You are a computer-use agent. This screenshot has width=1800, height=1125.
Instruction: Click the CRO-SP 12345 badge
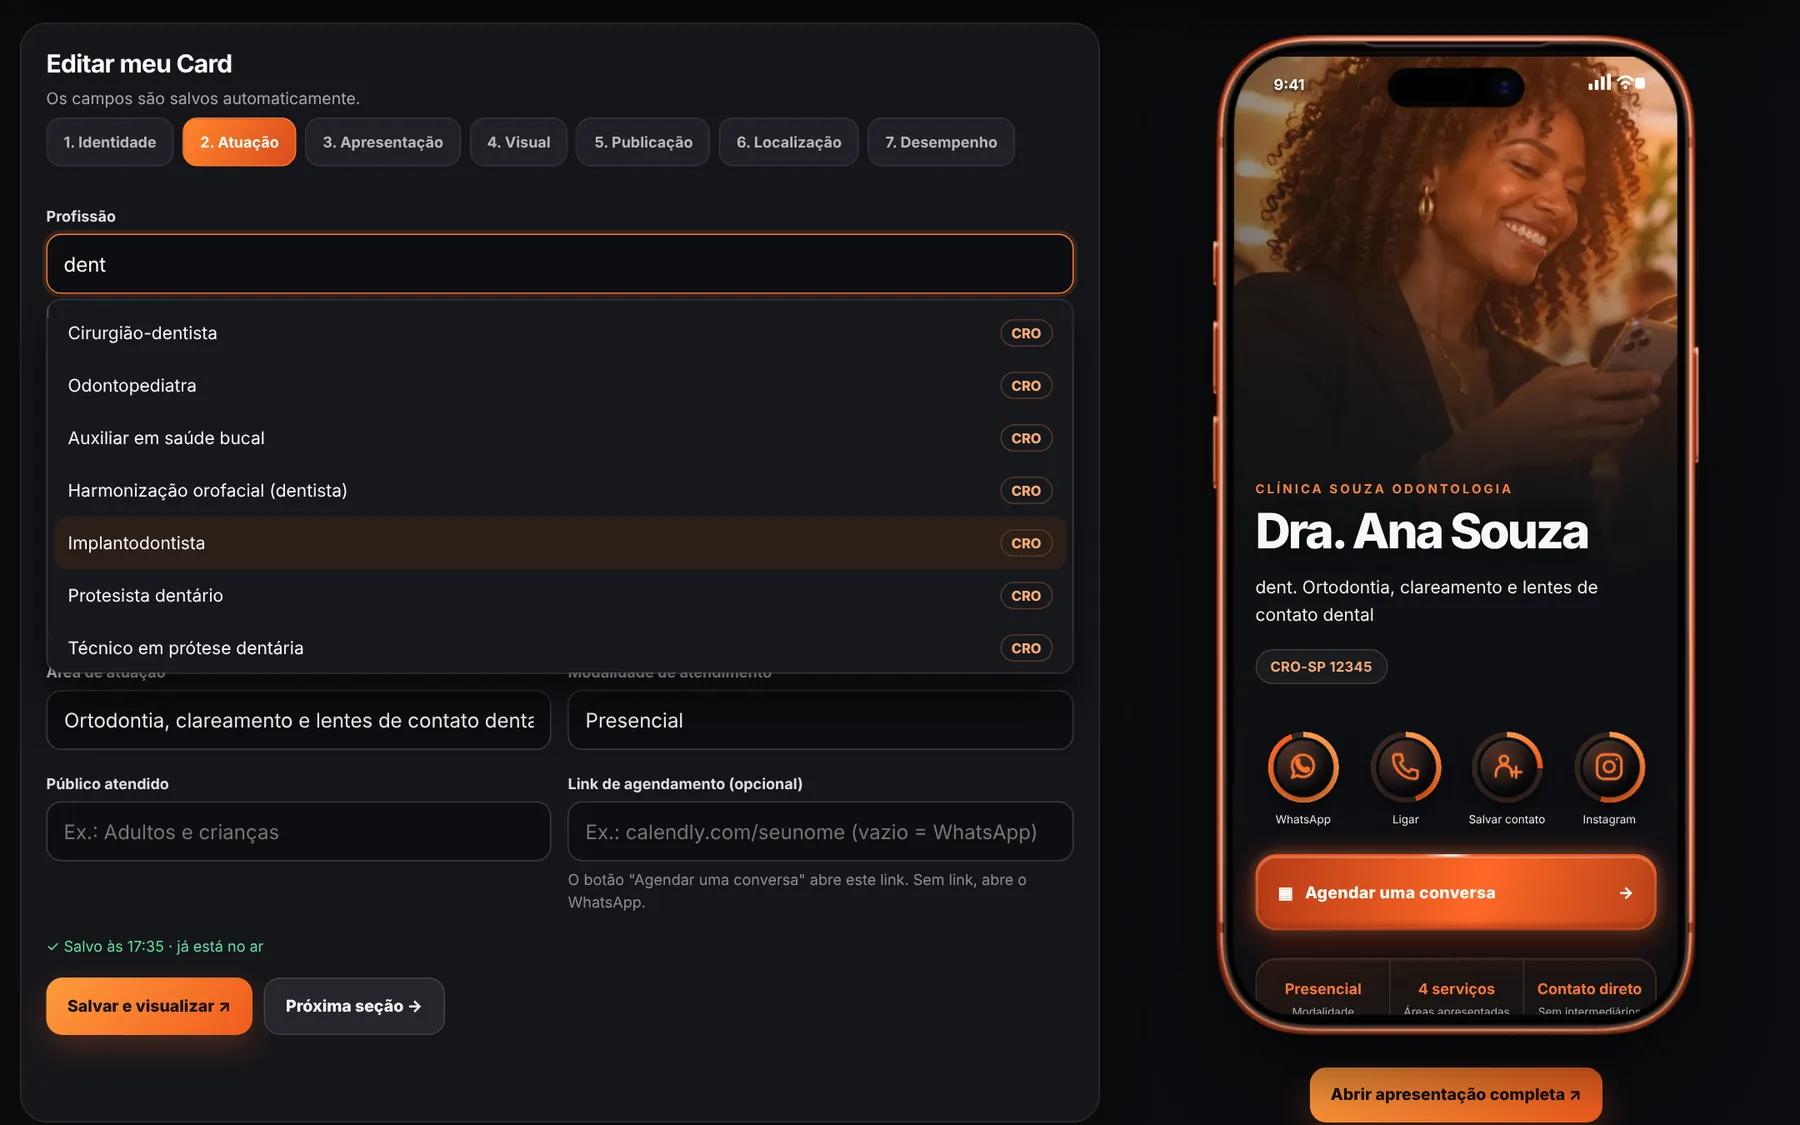click(x=1321, y=667)
